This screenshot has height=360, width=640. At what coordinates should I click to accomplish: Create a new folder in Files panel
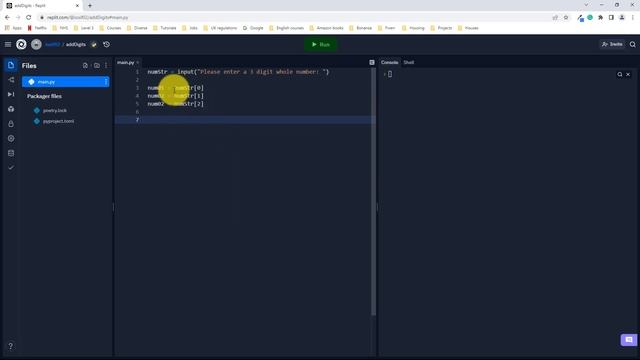tap(97, 66)
